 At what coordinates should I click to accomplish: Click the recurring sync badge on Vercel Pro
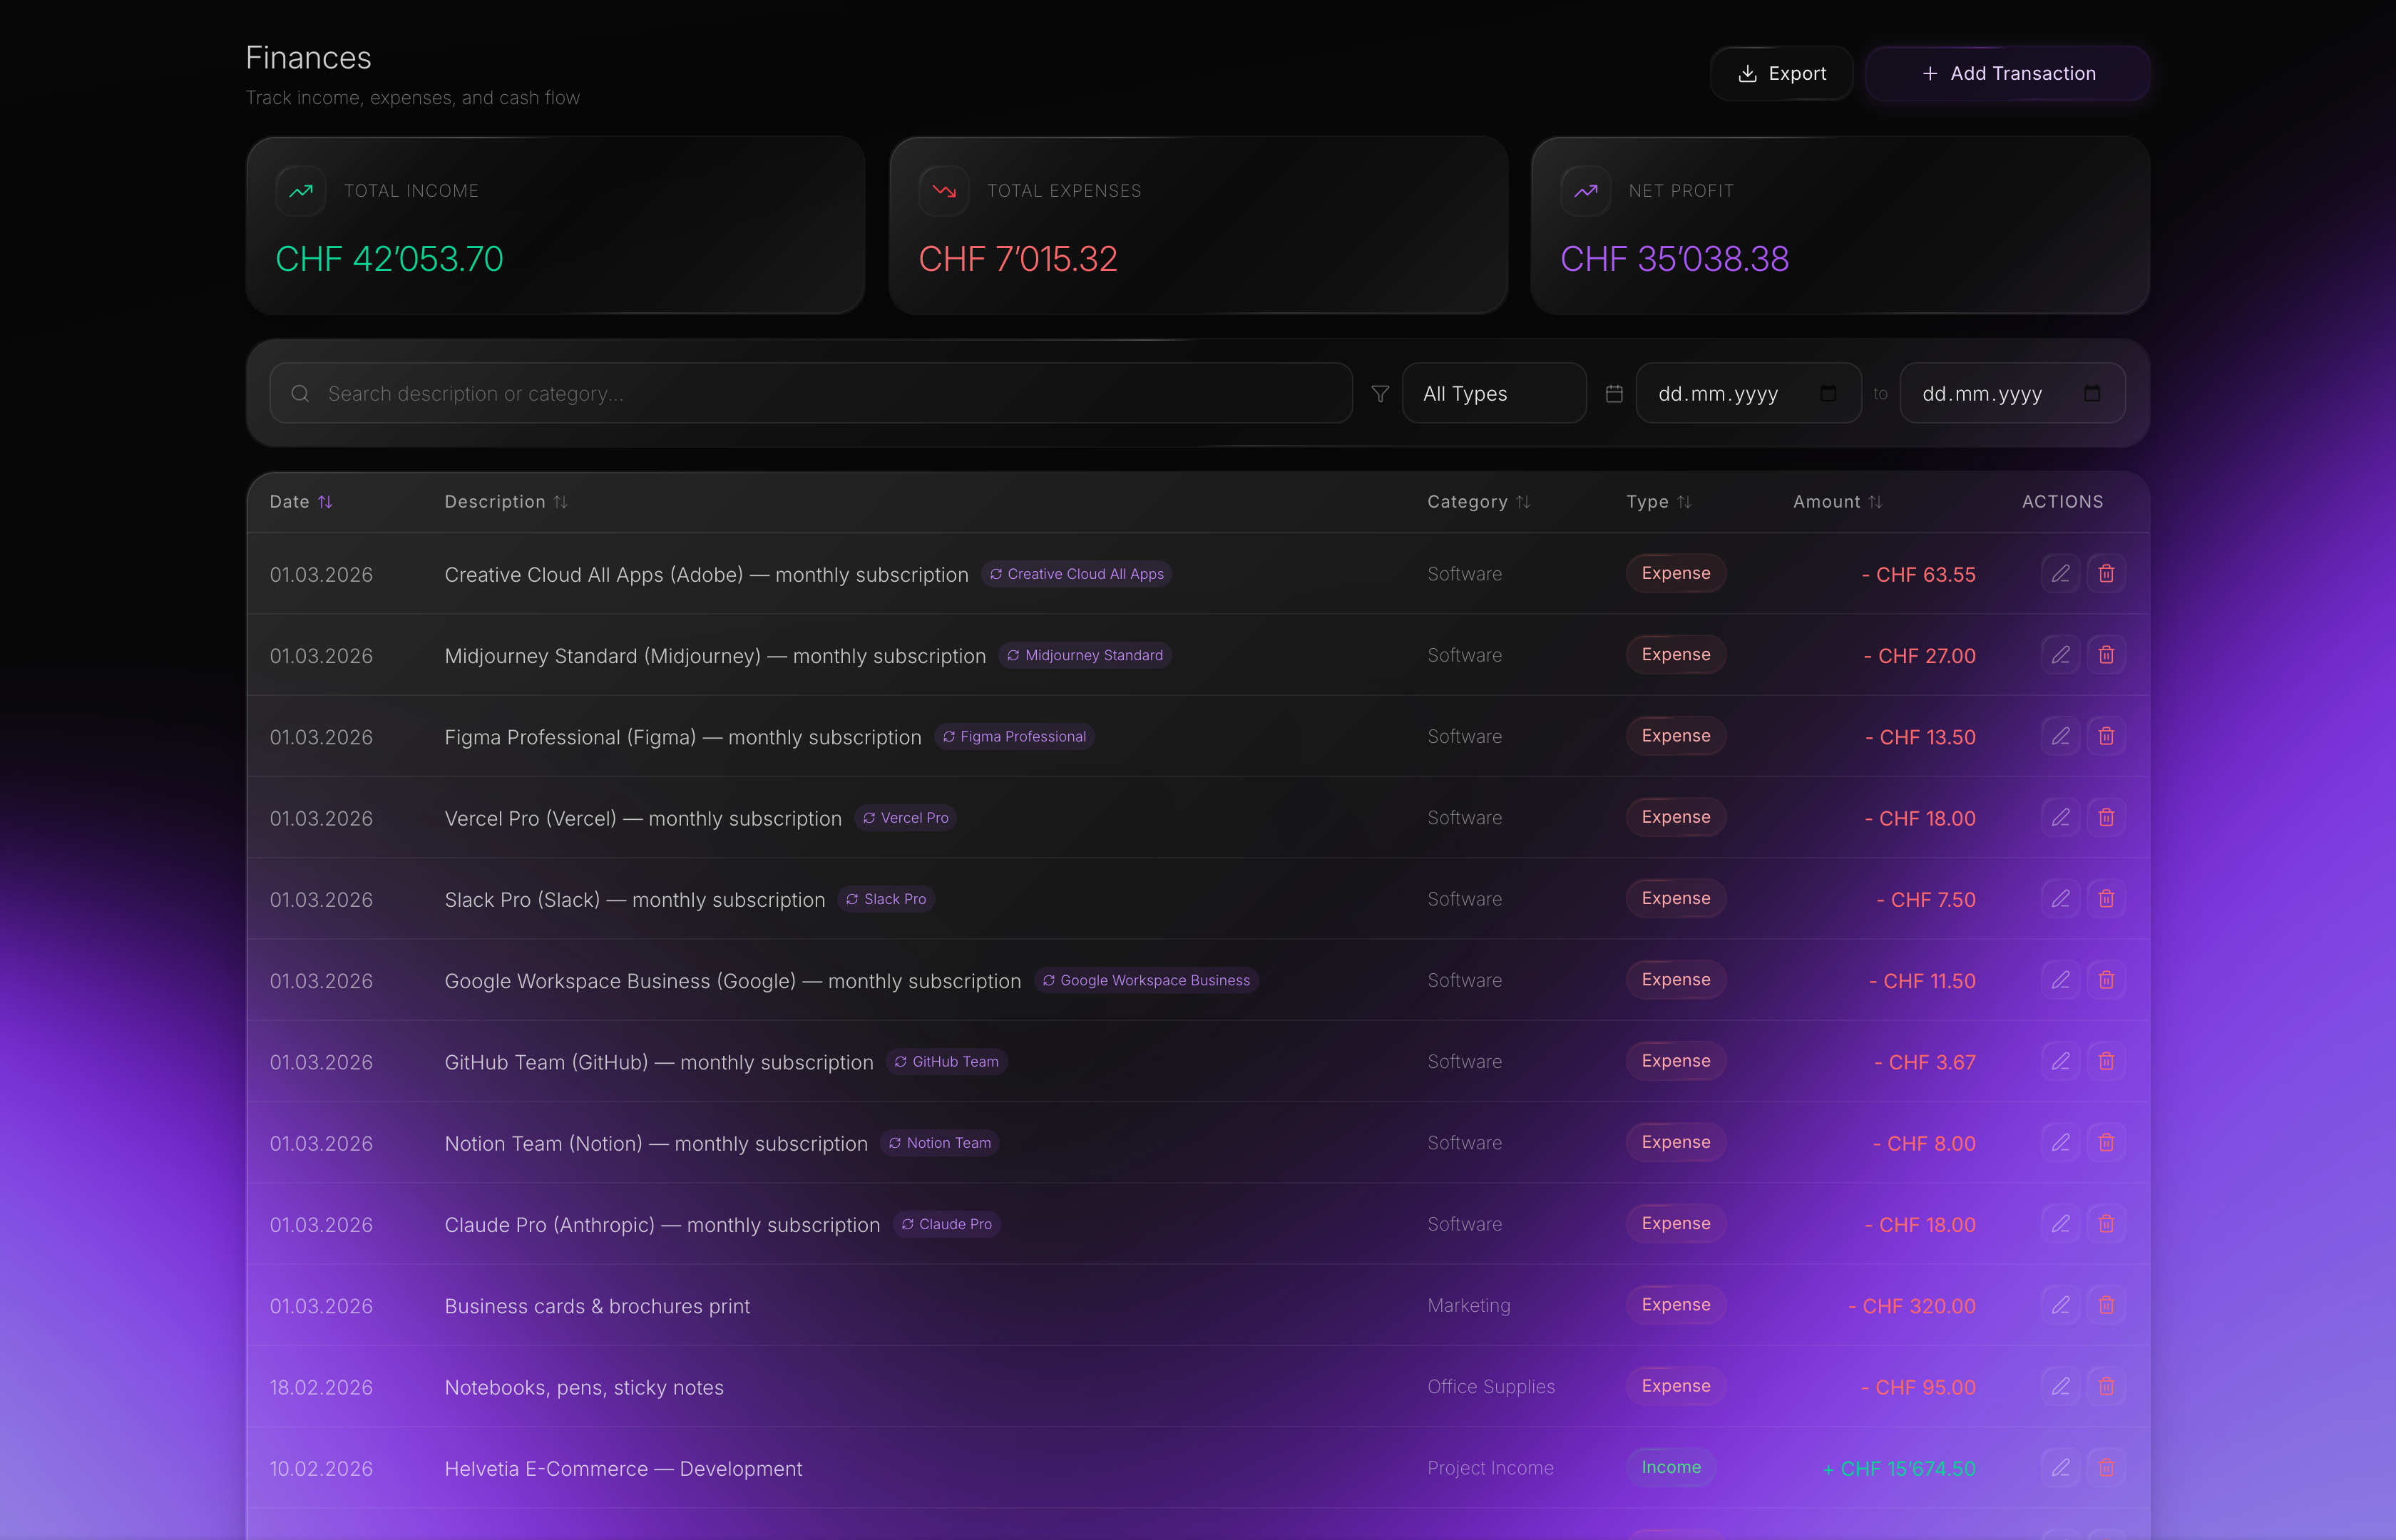pyautogui.click(x=904, y=817)
